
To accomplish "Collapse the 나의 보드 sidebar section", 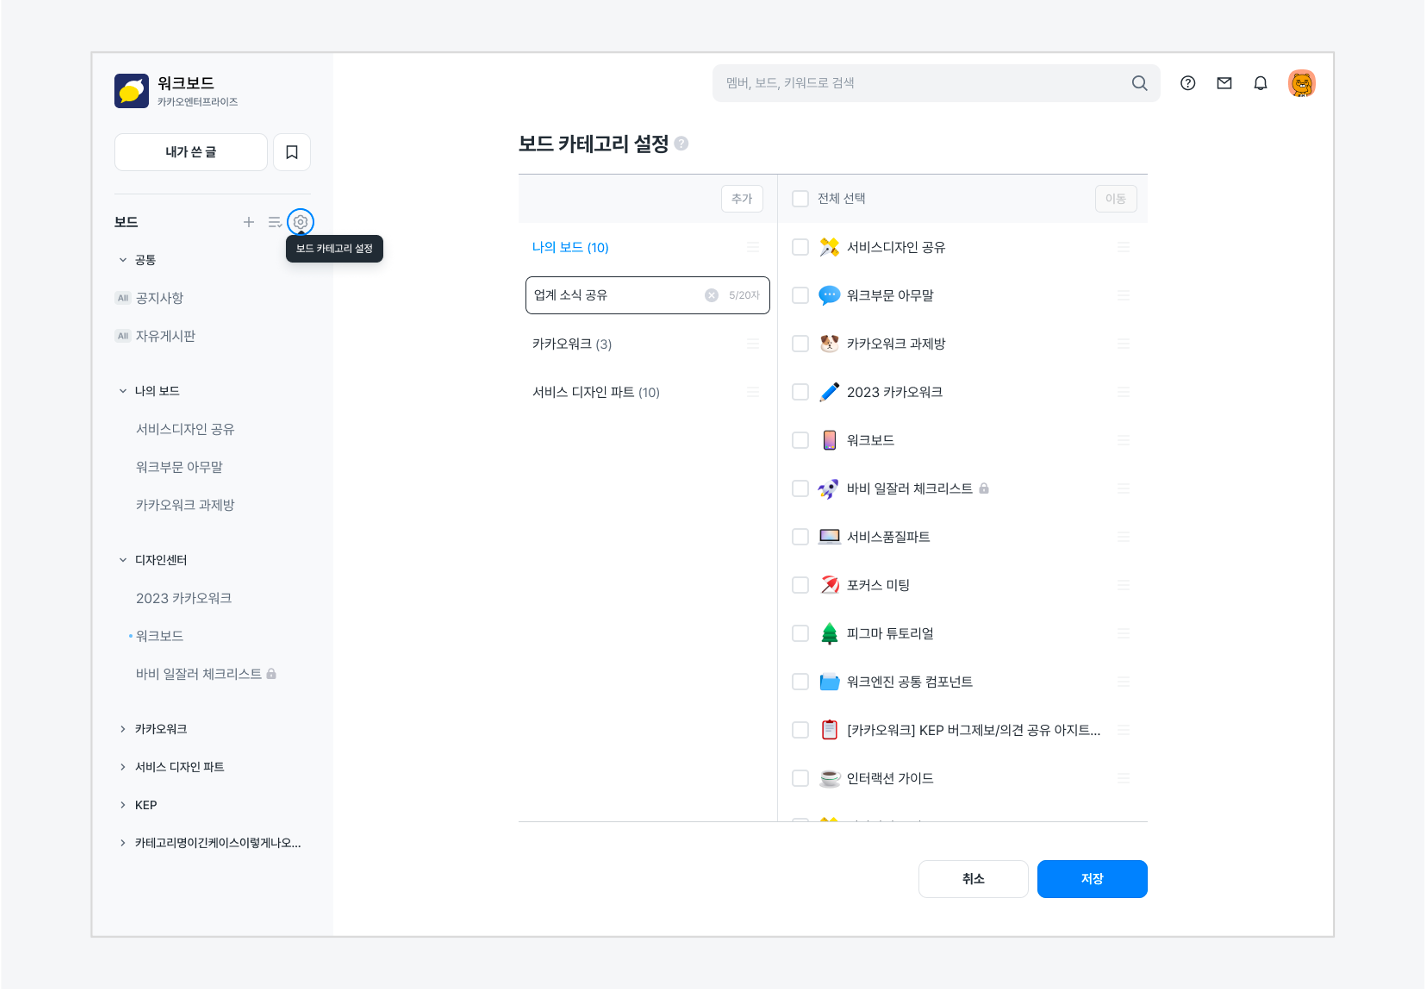I will (123, 391).
